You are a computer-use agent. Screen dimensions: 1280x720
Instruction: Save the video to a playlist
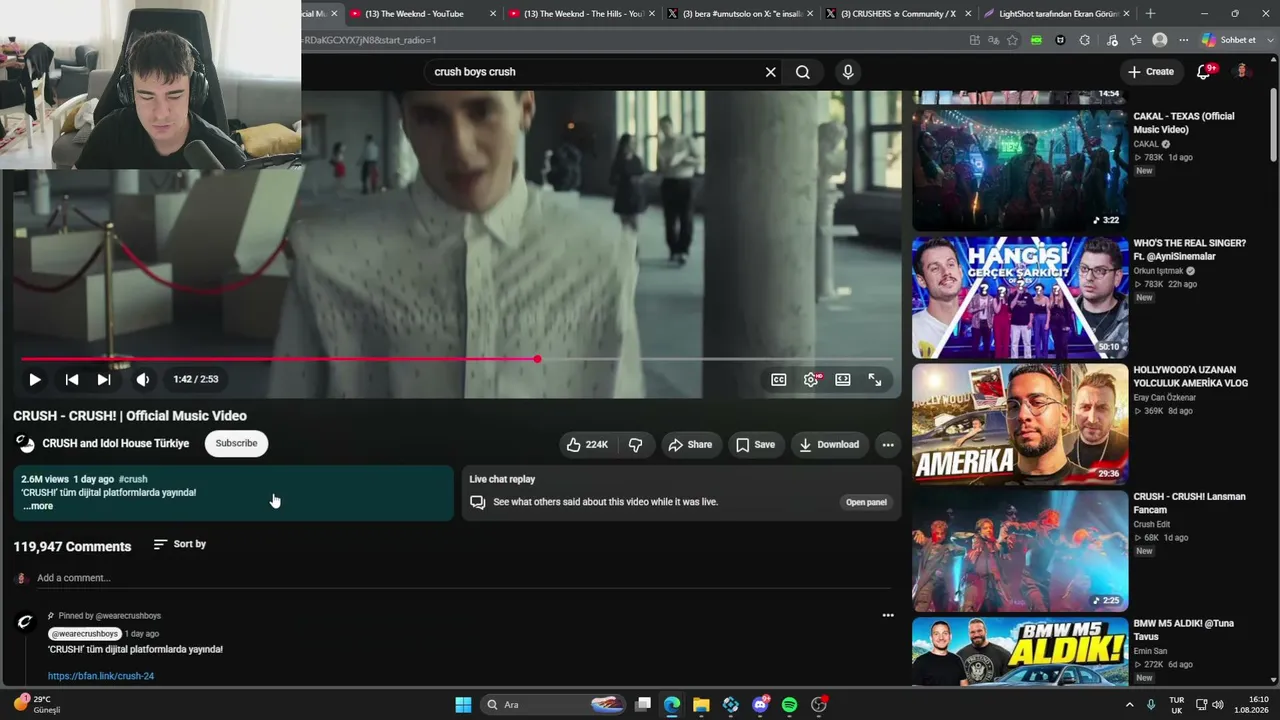755,445
